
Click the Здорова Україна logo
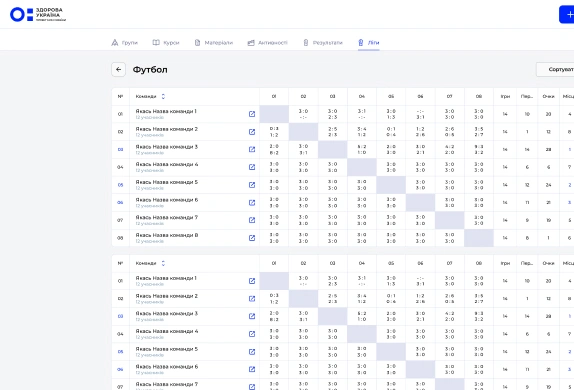point(38,14)
